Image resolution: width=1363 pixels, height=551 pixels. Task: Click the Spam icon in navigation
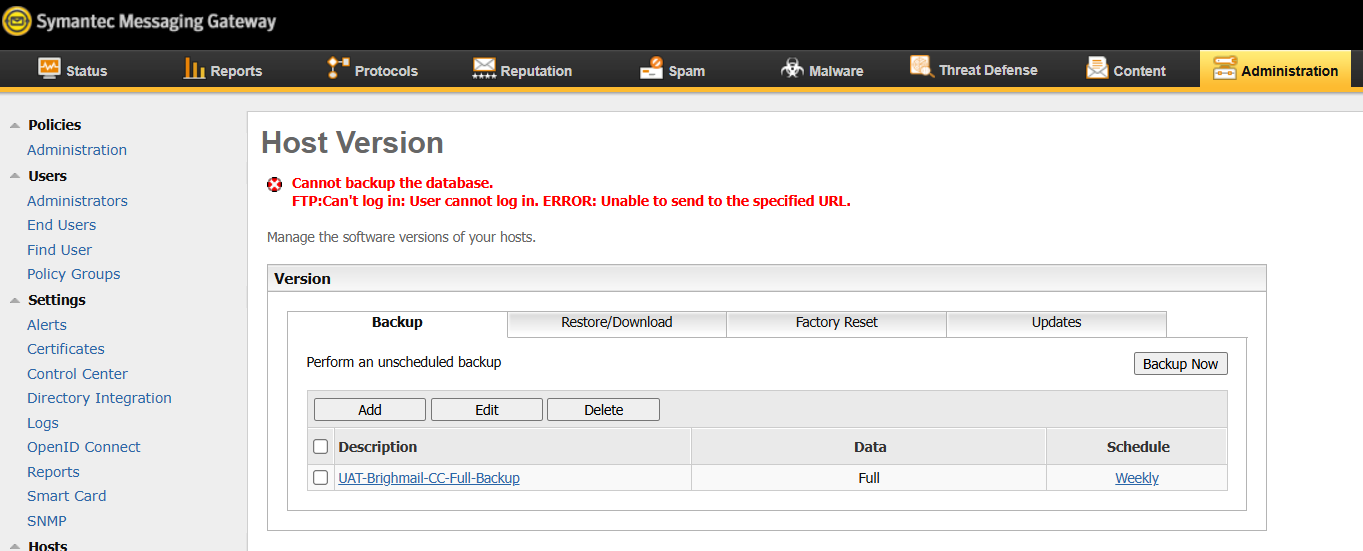click(651, 68)
